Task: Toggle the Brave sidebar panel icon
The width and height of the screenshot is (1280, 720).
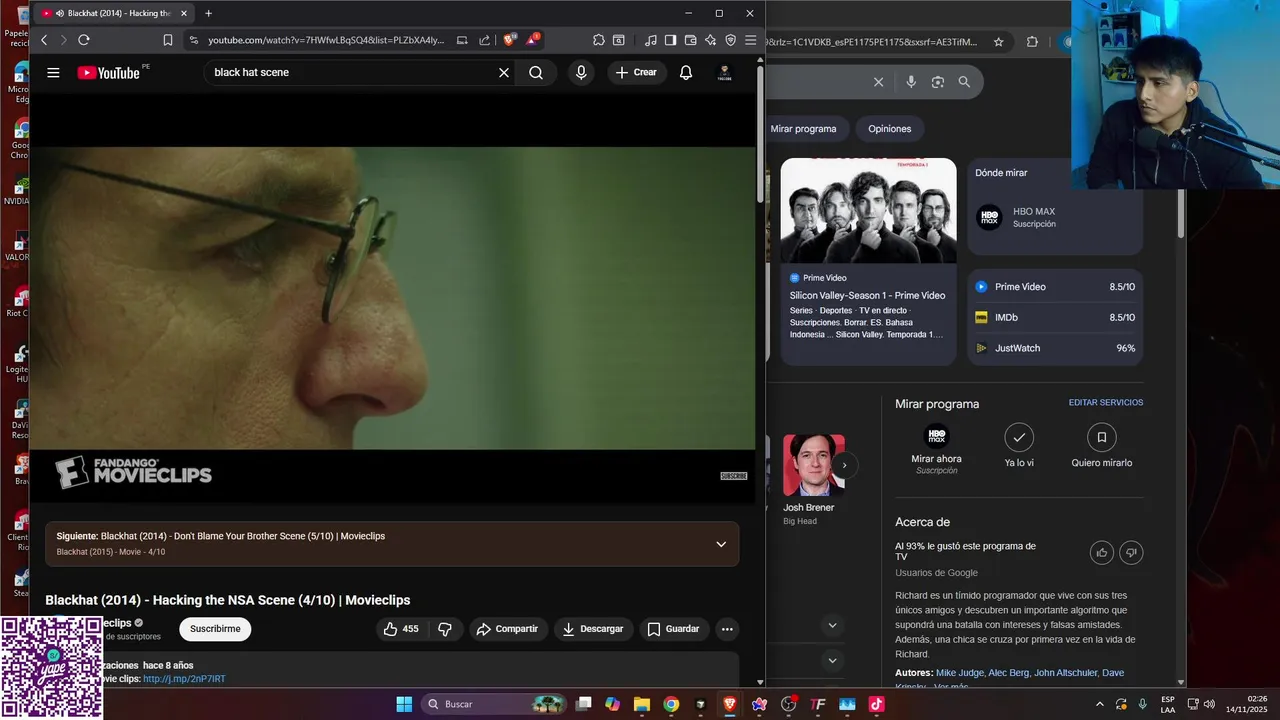Action: point(671,40)
